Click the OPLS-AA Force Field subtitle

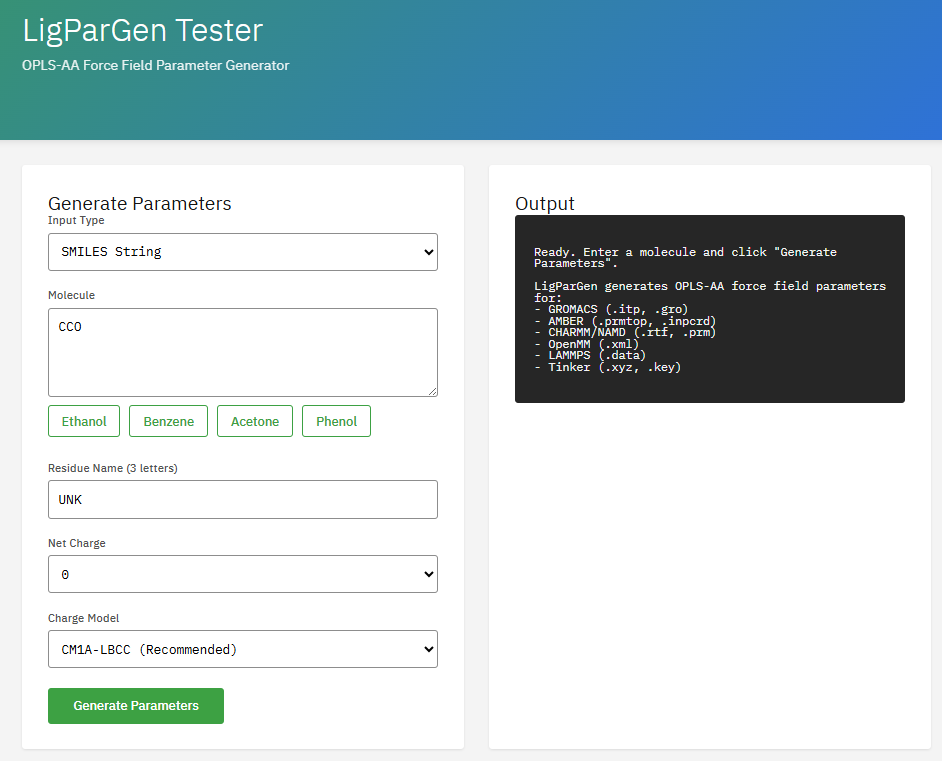(x=155, y=65)
